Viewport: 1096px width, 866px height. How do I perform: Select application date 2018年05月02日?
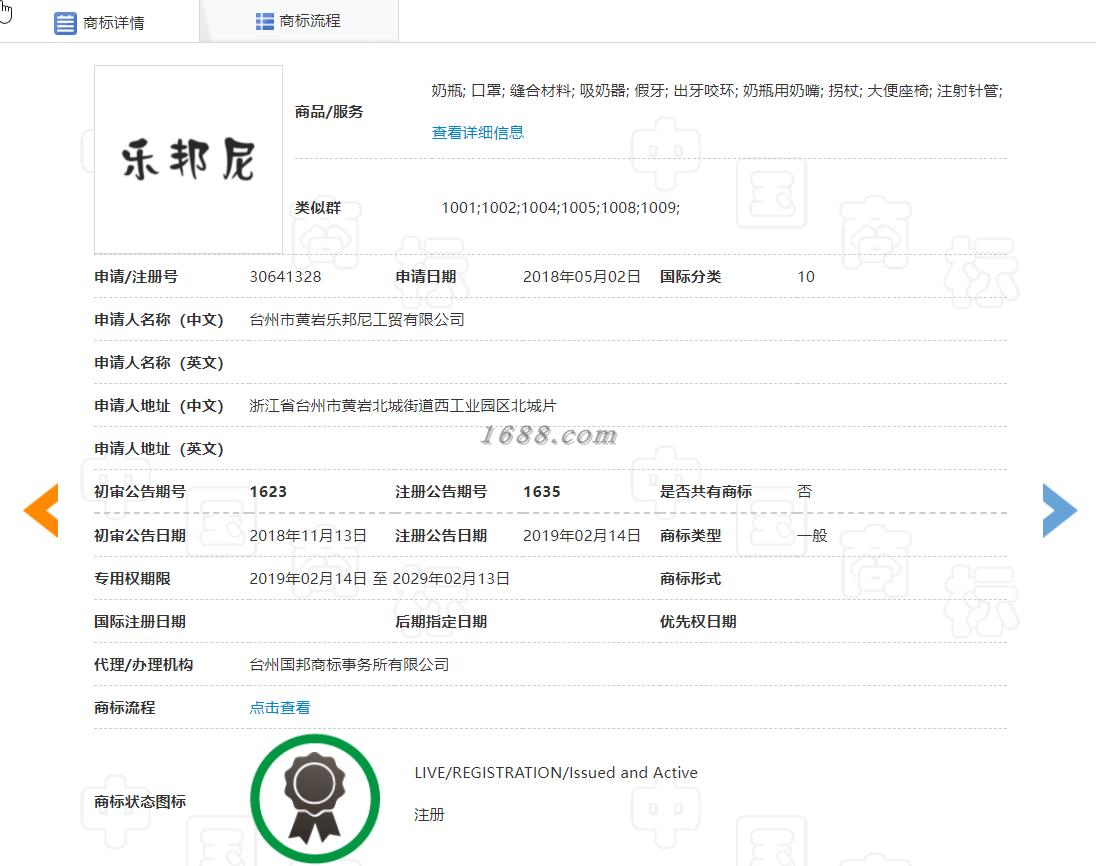(x=582, y=277)
